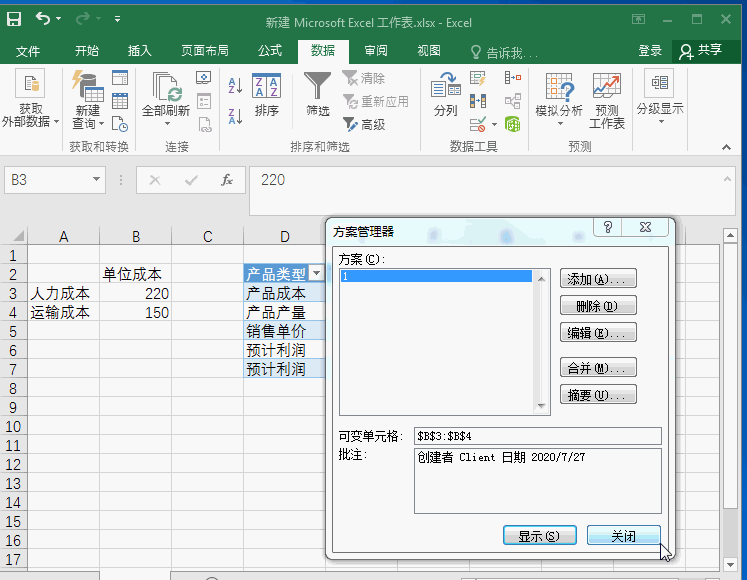Image resolution: width=747 pixels, height=580 pixels.
Task: Click the 批注 comment text box
Action: [x=538, y=480]
